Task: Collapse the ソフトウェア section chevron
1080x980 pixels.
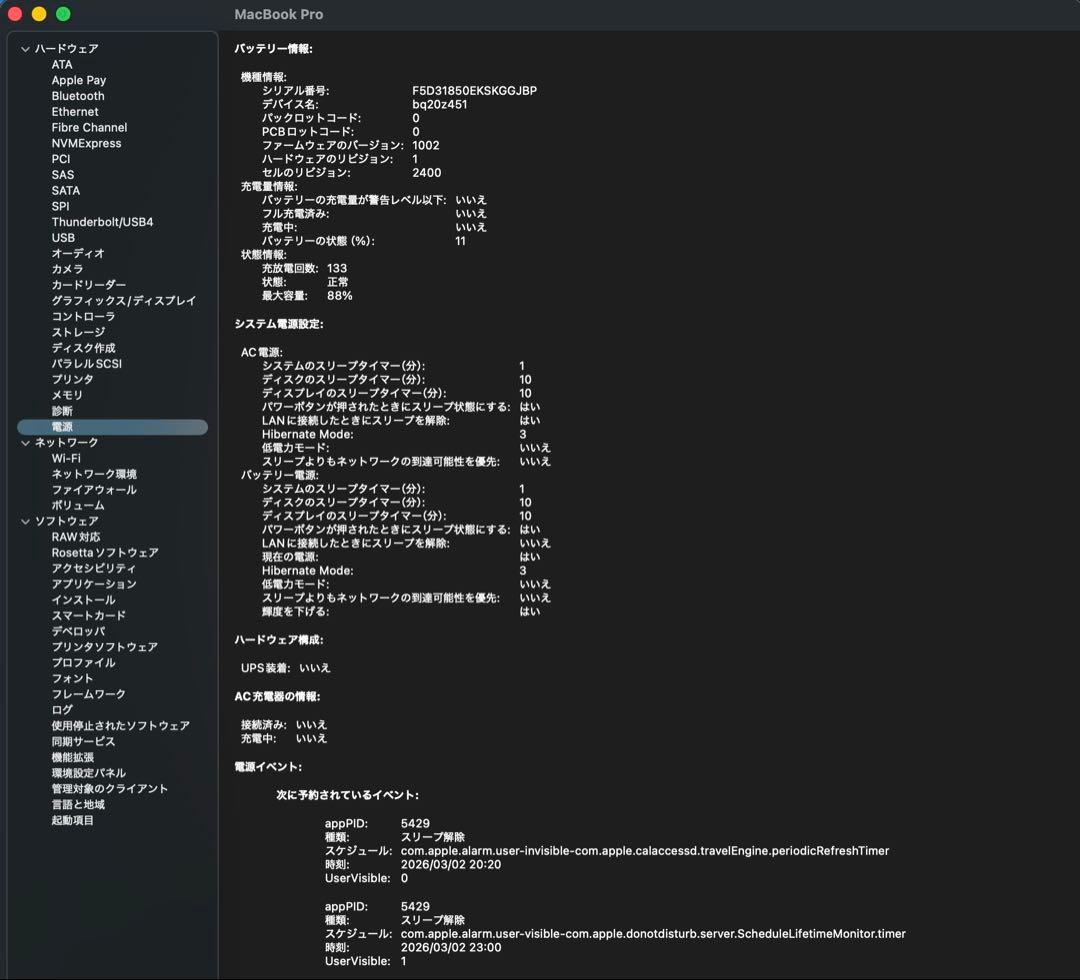Action: (x=25, y=521)
